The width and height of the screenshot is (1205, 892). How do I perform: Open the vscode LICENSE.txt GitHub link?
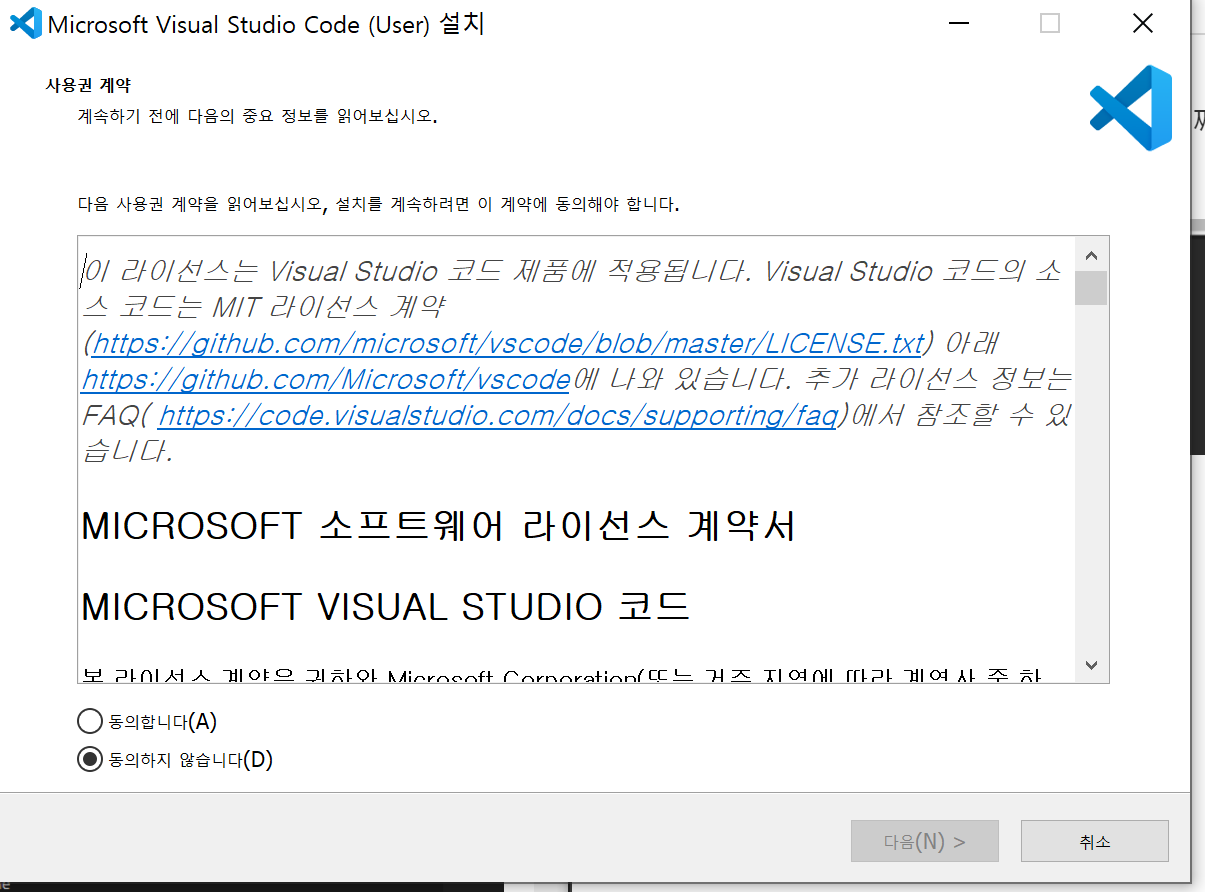pyautogui.click(x=507, y=343)
